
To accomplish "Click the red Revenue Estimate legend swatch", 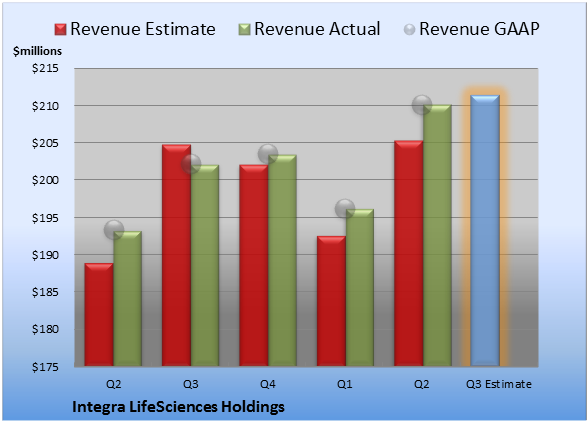I will coord(60,30).
